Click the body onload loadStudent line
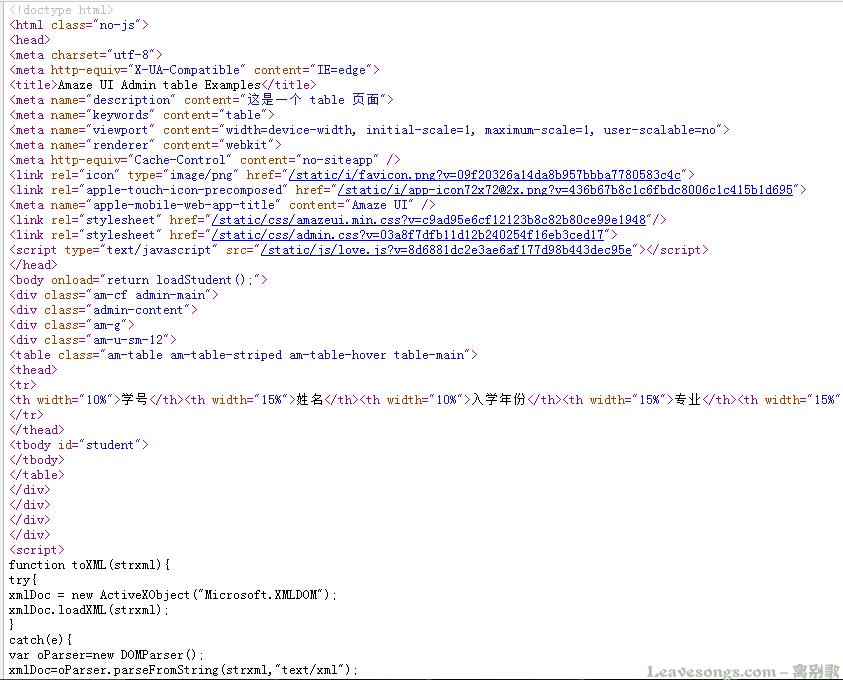843x680 pixels. click(138, 280)
